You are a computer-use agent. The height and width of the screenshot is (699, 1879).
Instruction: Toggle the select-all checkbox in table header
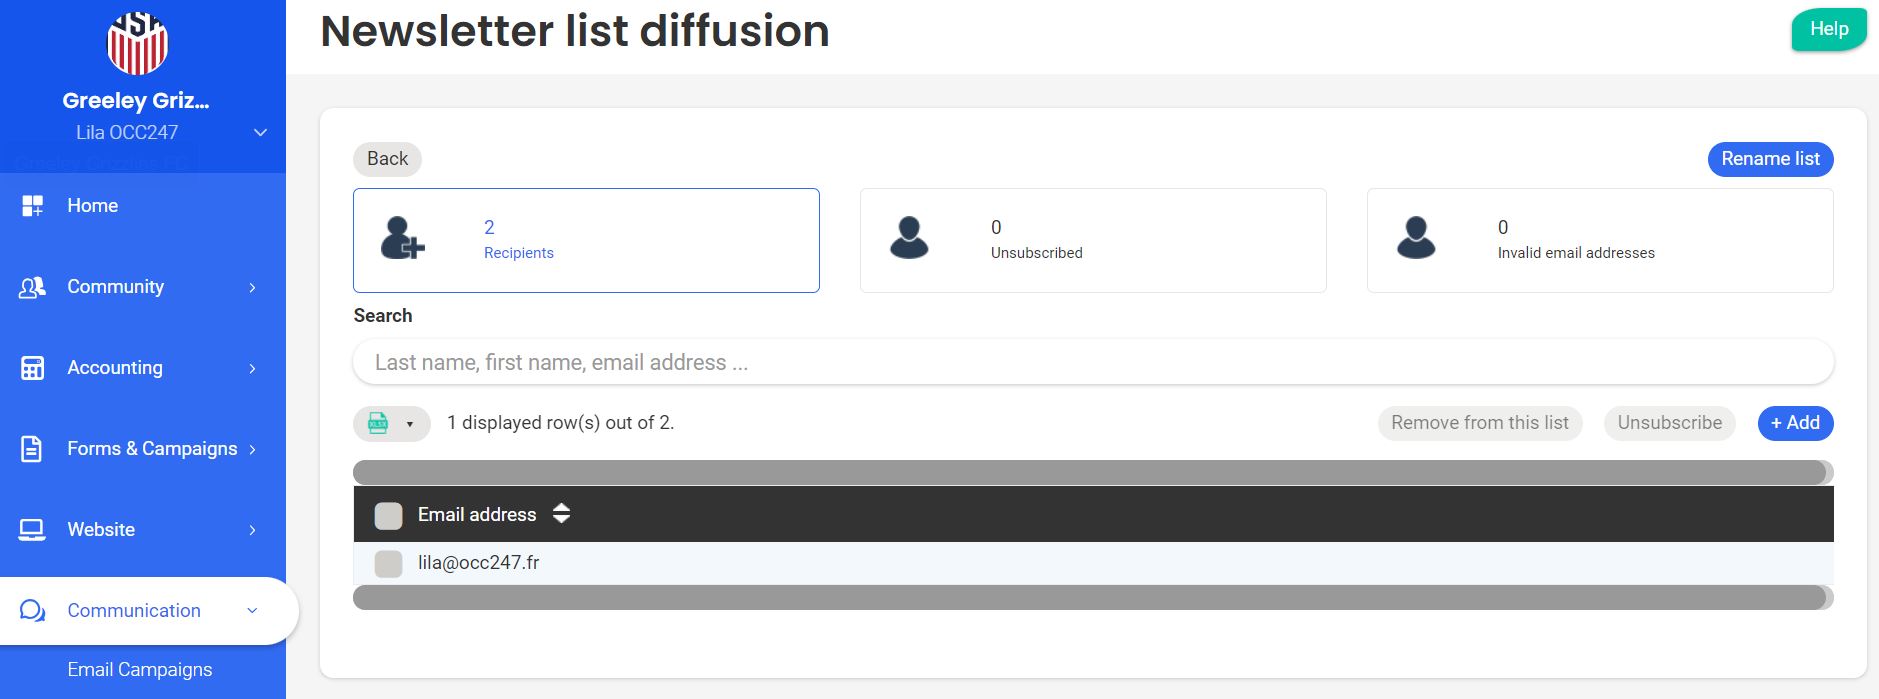click(388, 515)
